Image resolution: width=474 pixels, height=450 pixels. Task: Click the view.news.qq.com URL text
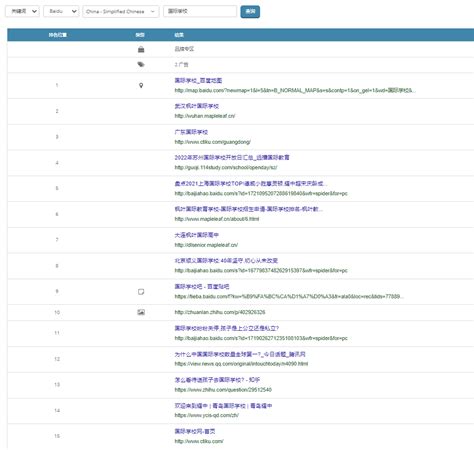pyautogui.click(x=241, y=364)
